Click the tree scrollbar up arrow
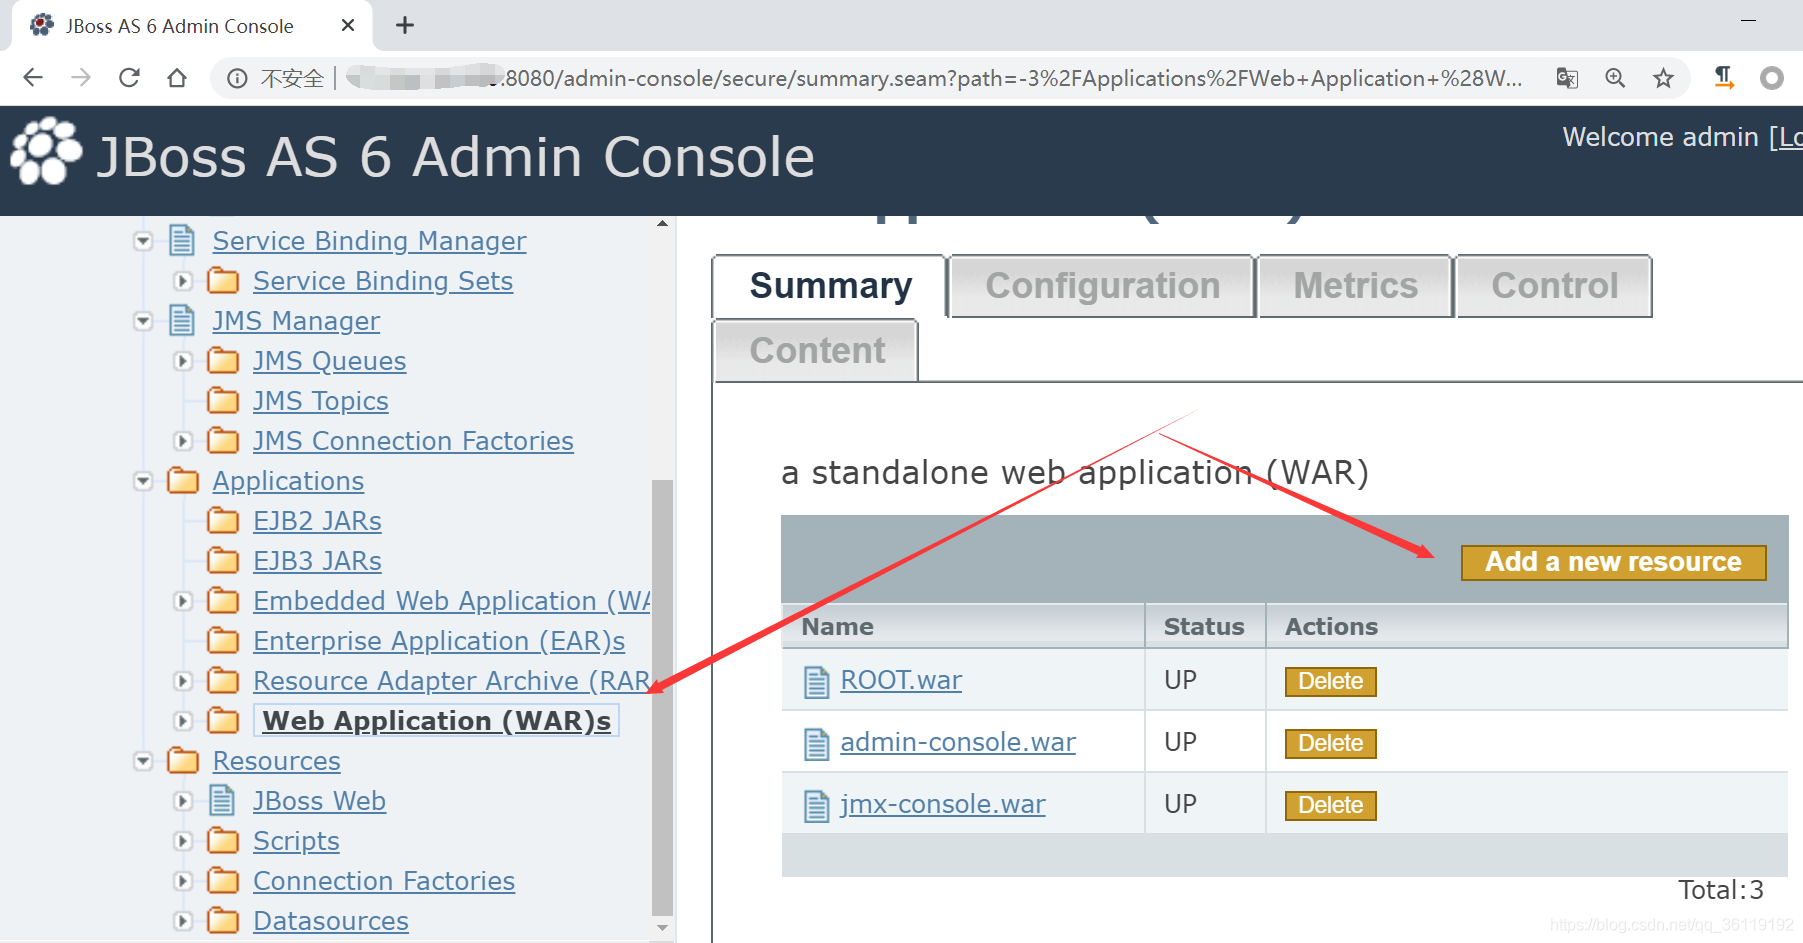 pos(662,223)
